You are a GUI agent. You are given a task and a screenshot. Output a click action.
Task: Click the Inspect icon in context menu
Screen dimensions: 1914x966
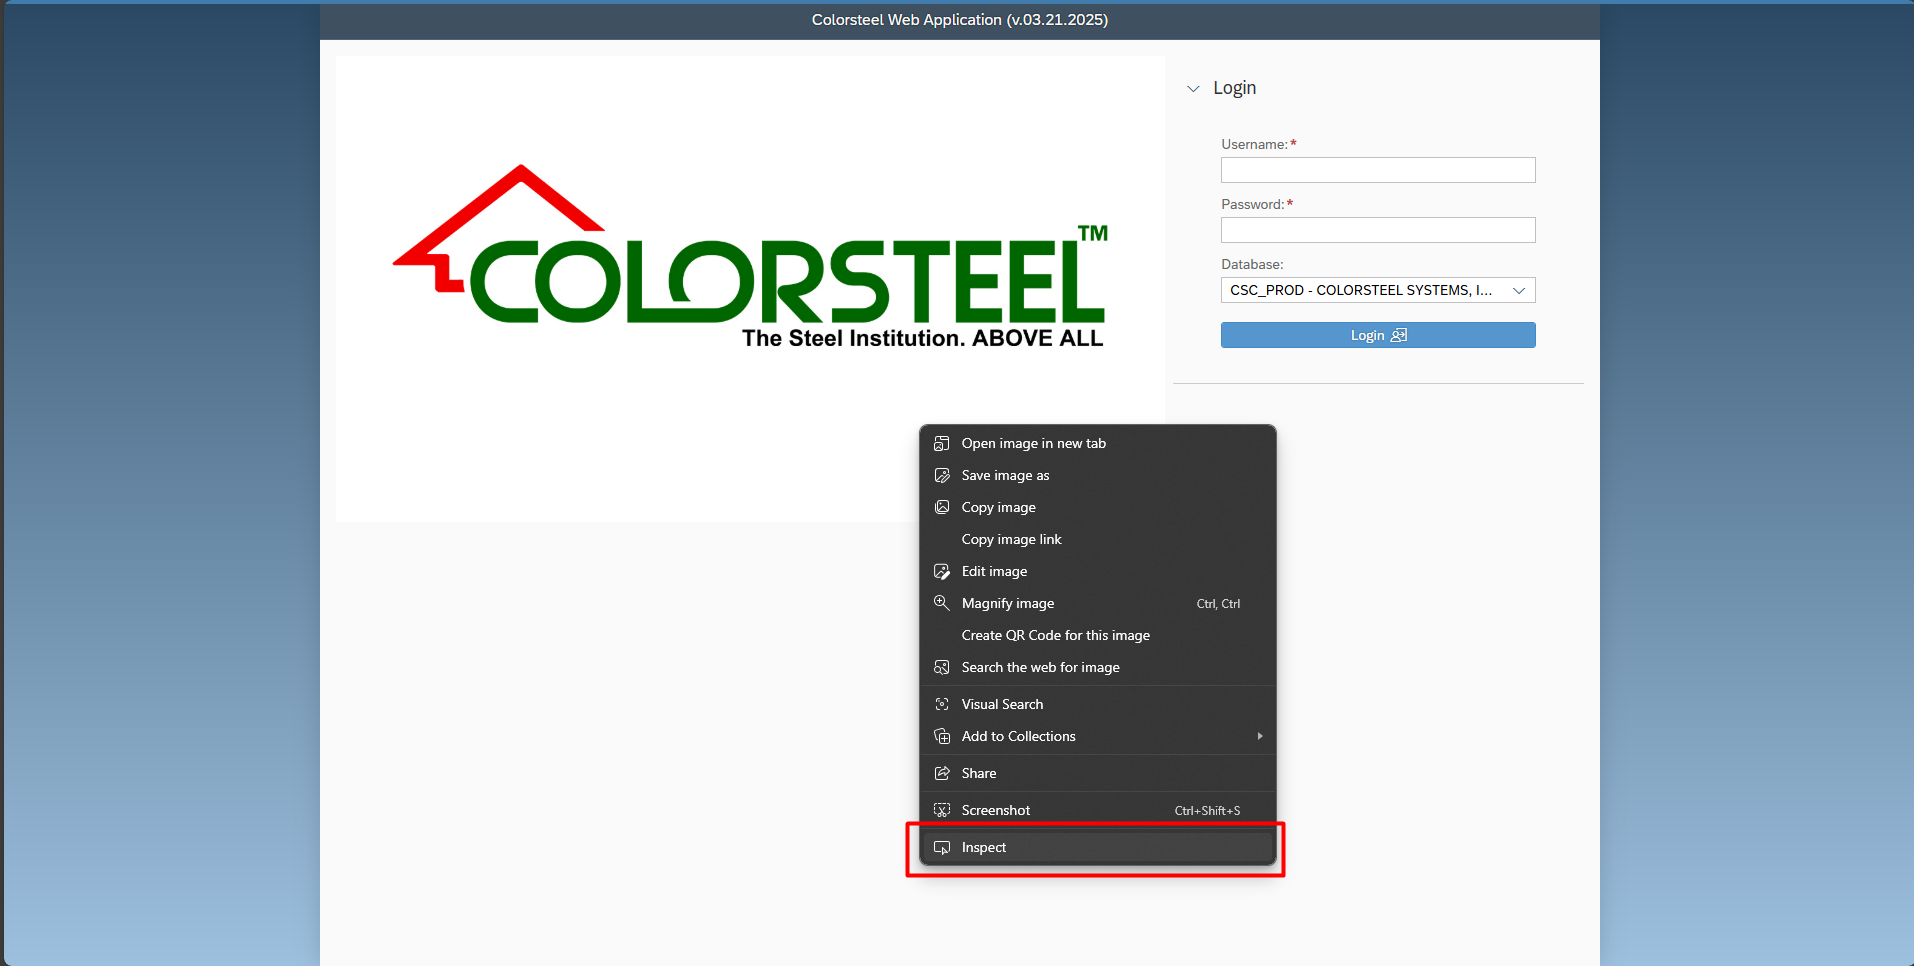941,847
